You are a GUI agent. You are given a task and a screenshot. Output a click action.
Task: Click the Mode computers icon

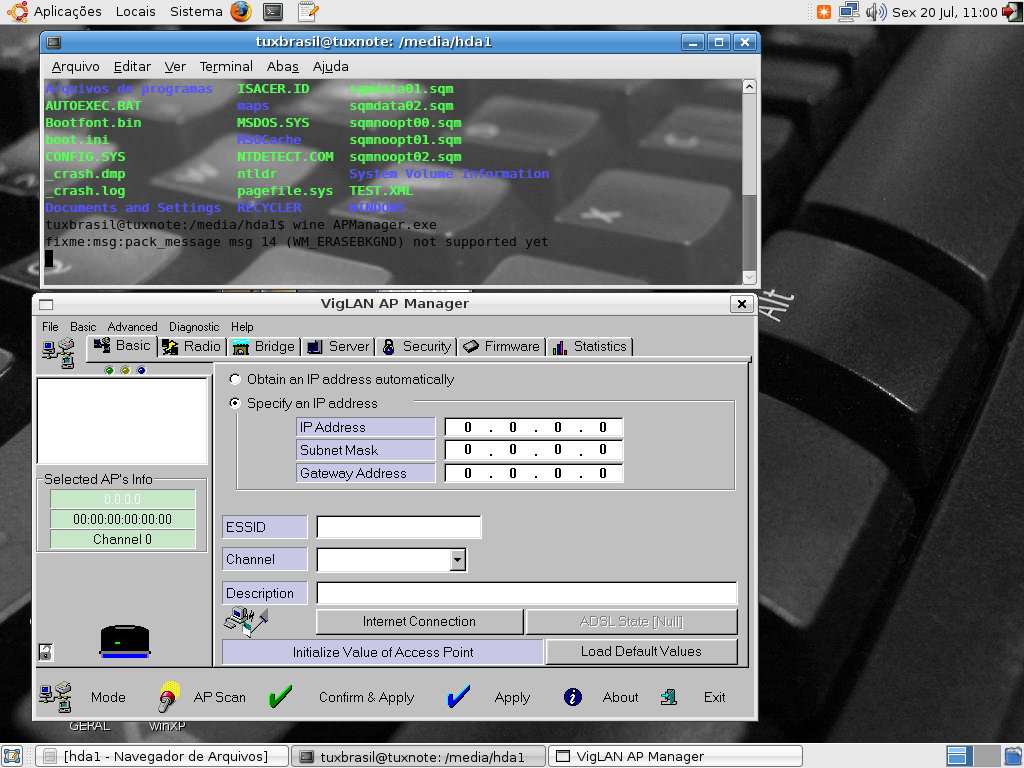pos(56,697)
